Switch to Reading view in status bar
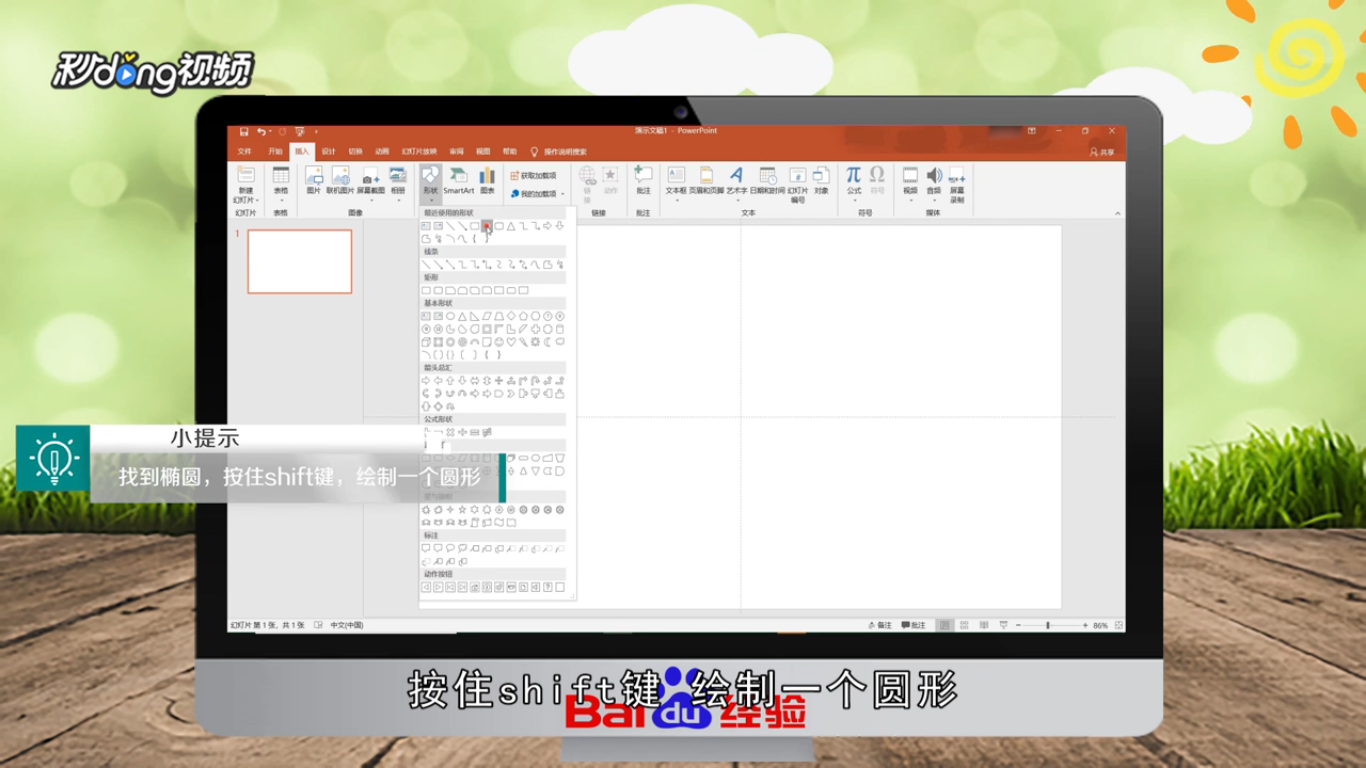1366x768 pixels. coord(983,625)
